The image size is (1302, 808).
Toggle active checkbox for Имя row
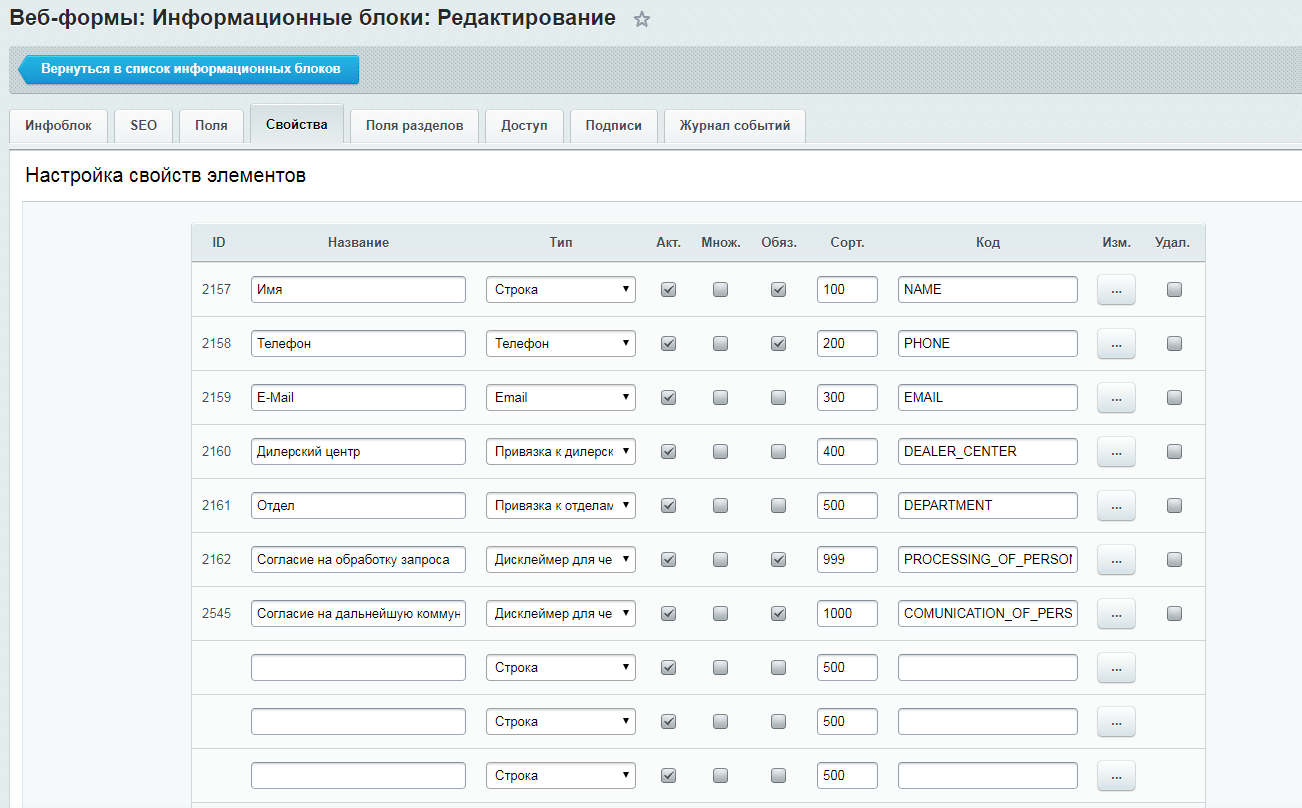[669, 289]
